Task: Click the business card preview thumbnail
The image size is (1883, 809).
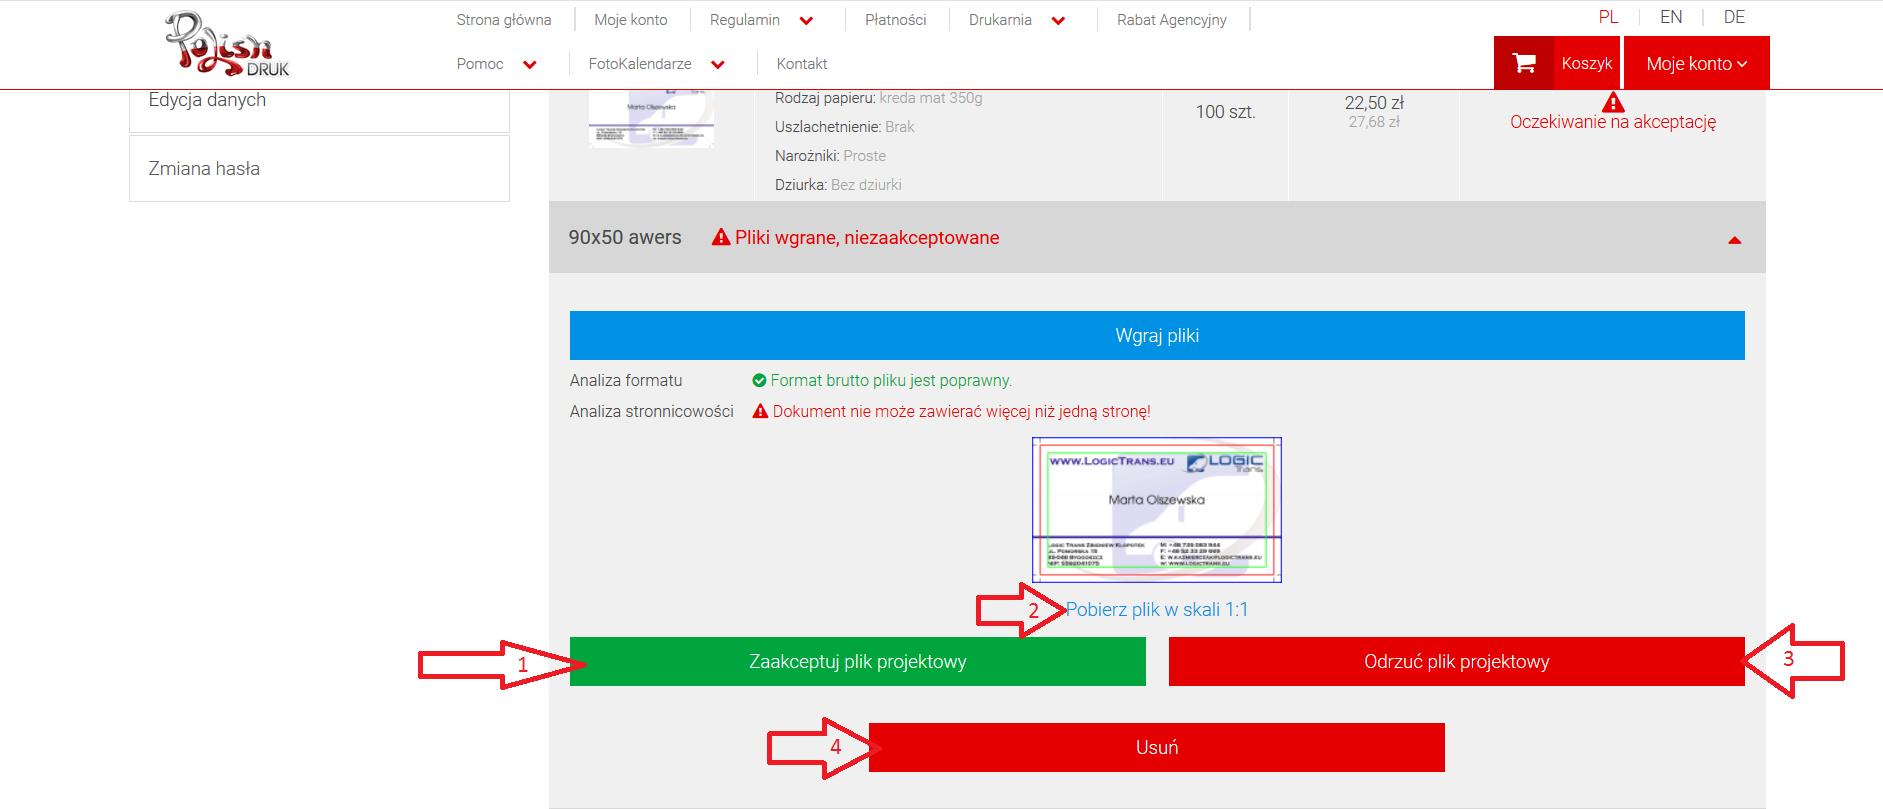Action: (1156, 509)
